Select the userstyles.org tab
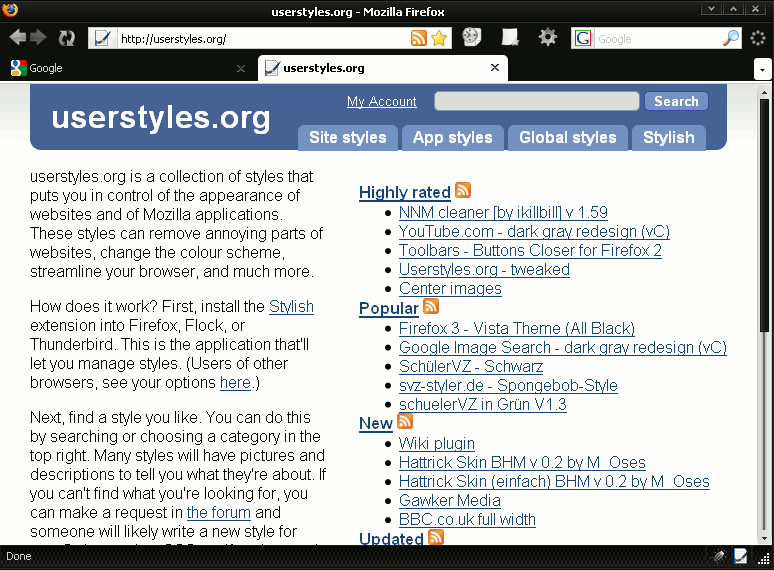This screenshot has width=774, height=570. click(383, 68)
